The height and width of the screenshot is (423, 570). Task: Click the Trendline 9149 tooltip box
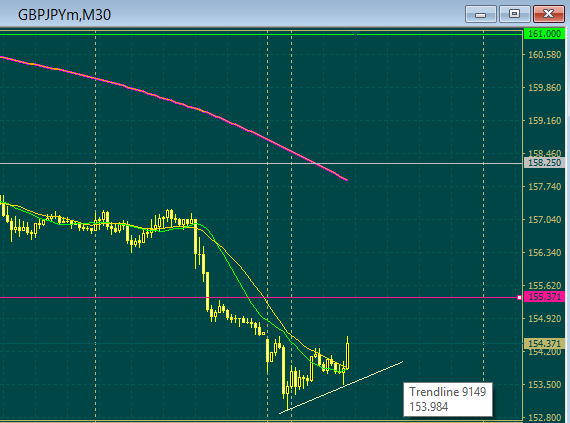448,399
